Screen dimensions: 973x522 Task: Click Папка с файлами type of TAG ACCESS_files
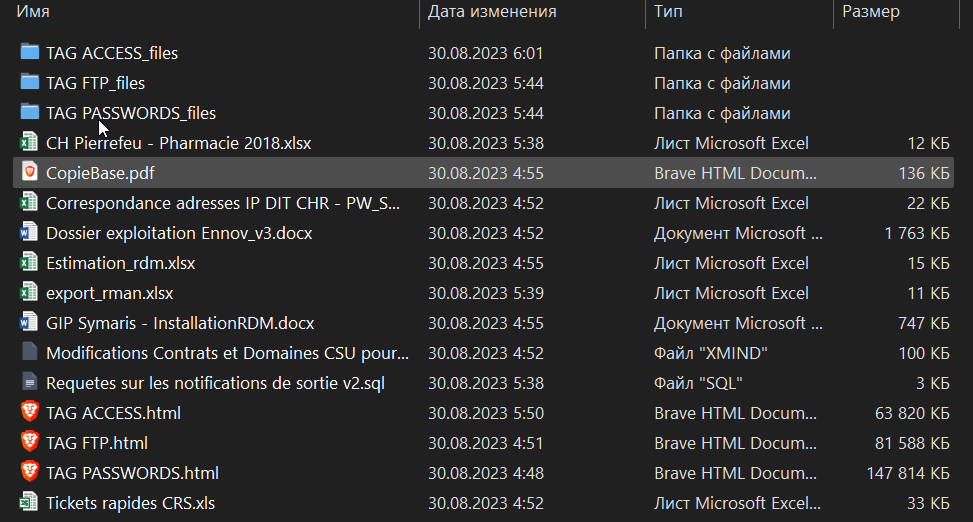722,53
